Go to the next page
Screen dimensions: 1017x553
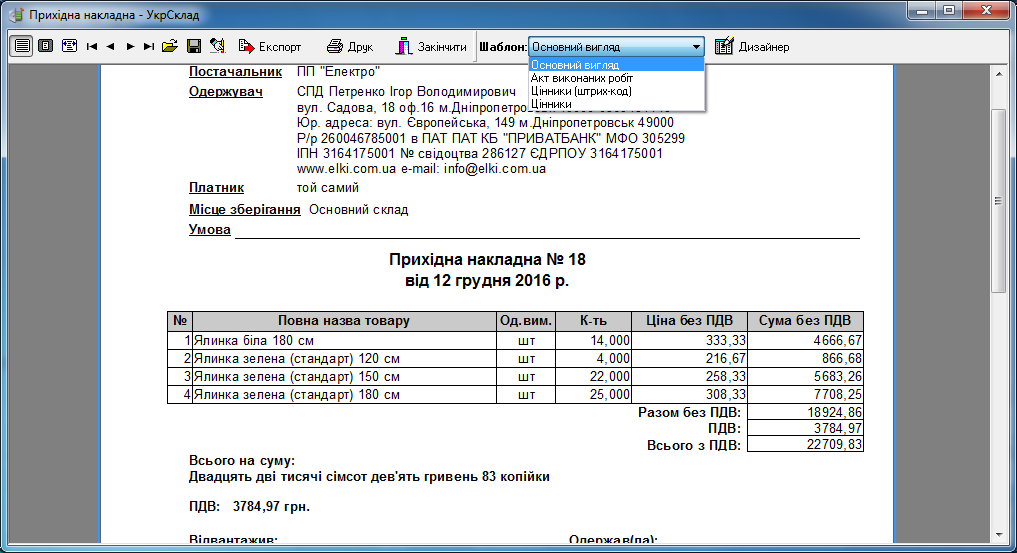(x=130, y=46)
